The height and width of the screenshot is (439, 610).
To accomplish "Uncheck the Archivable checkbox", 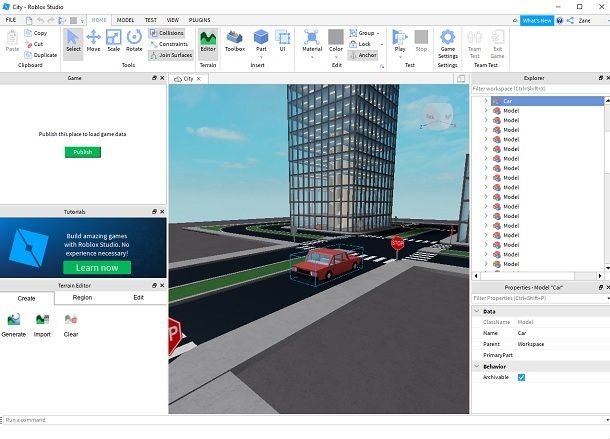I will click(521, 377).
